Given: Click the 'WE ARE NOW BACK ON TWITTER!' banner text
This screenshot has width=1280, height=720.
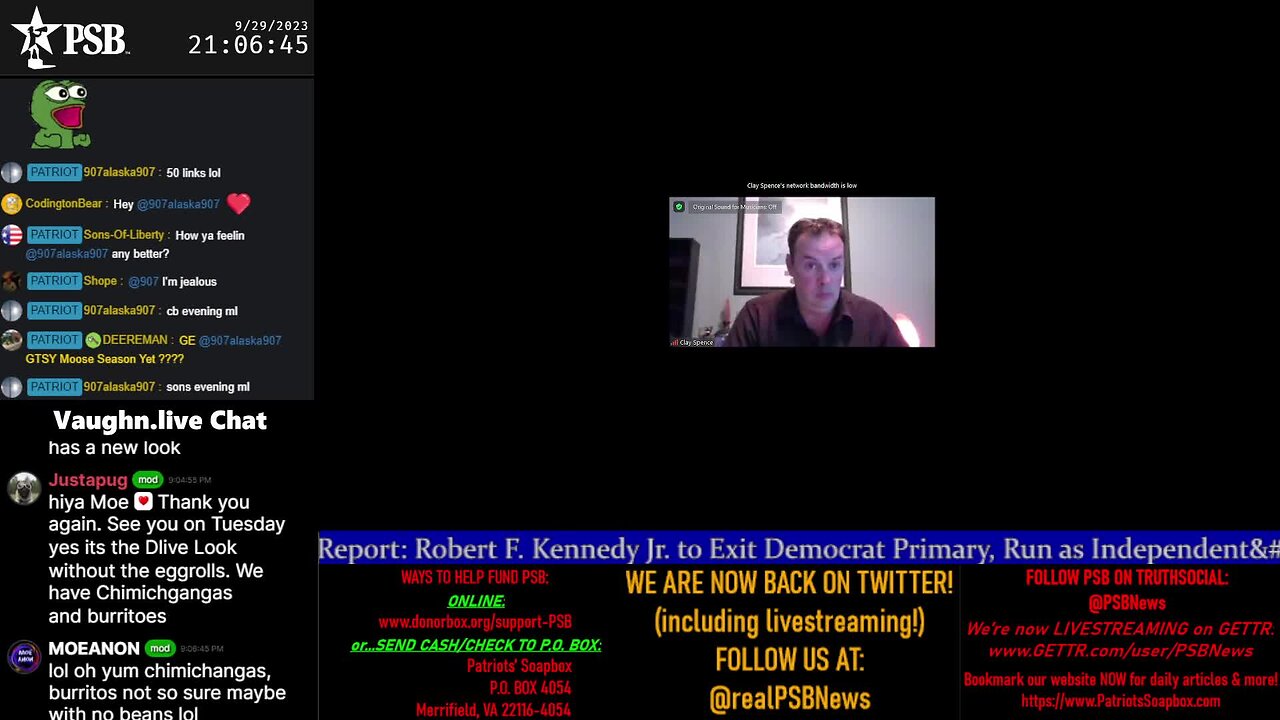Looking at the screenshot, I should point(789,582).
